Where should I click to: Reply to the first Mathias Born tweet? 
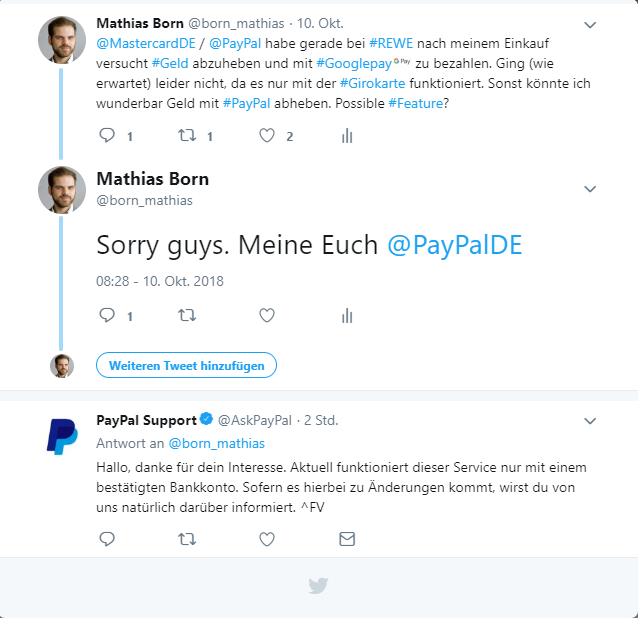pos(108,136)
